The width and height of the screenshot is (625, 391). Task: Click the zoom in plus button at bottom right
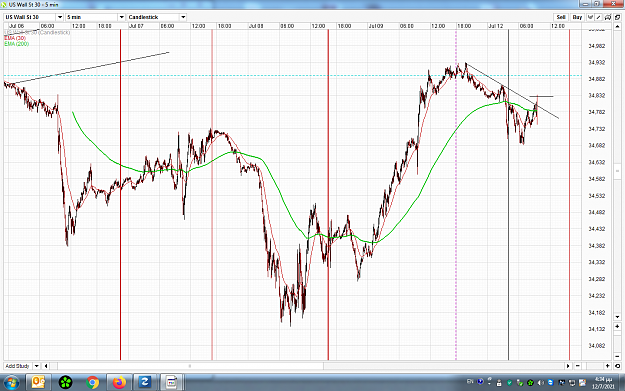tap(608, 366)
